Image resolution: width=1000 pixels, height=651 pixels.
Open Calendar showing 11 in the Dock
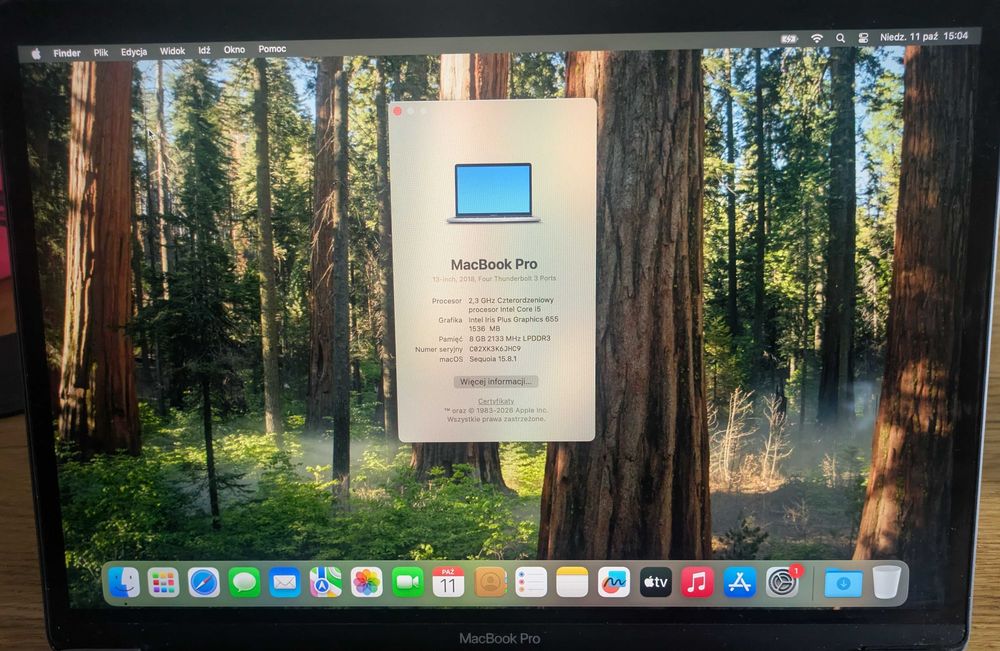pos(448,582)
